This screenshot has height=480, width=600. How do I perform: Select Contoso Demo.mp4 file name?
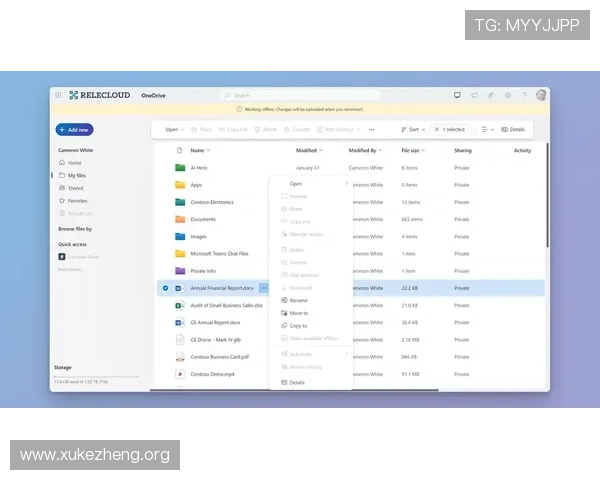212,374
